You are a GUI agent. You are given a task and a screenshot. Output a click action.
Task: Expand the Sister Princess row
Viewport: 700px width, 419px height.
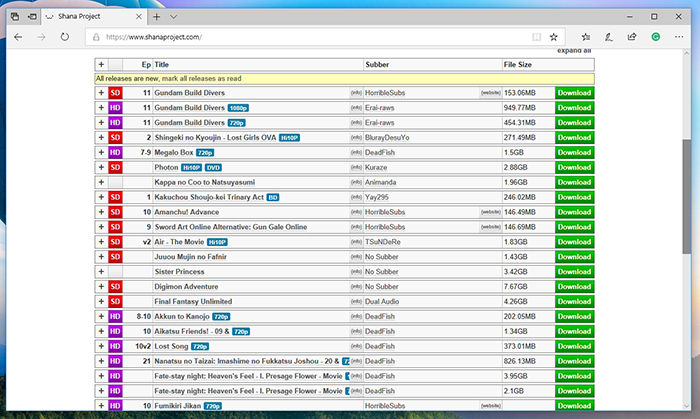101,271
